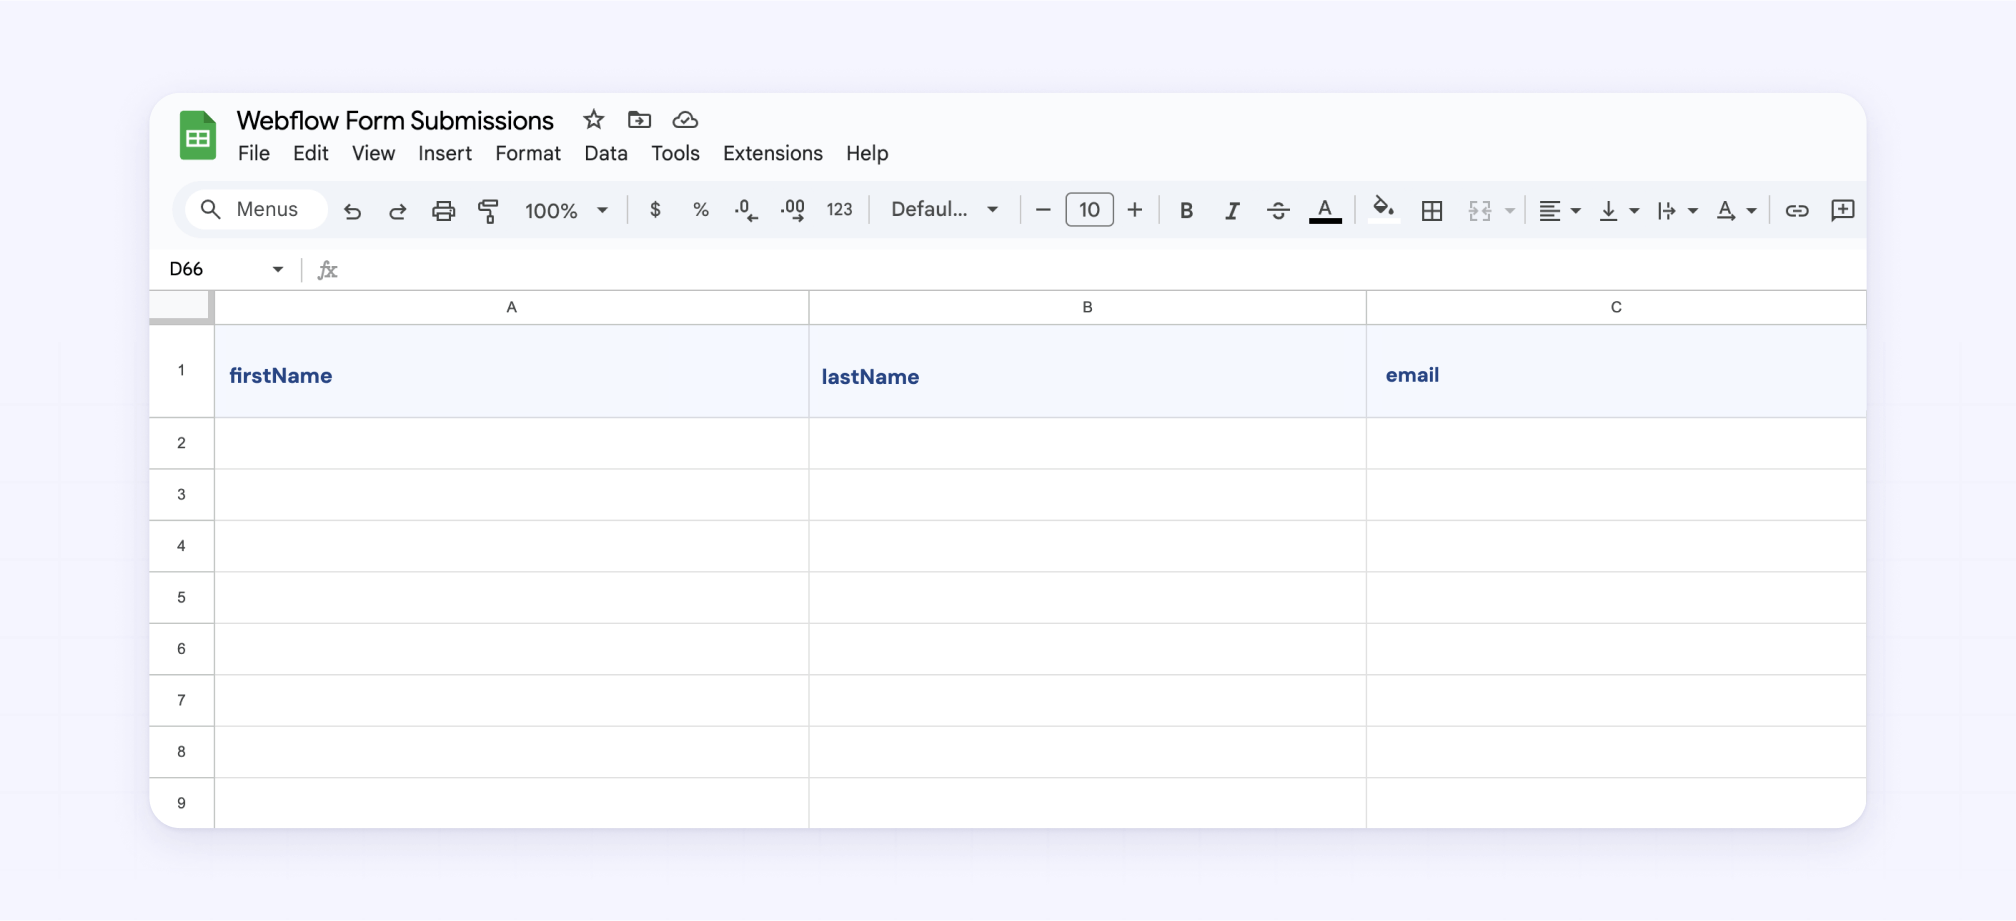
Task: Open the zoom 100% dropdown
Action: click(567, 211)
